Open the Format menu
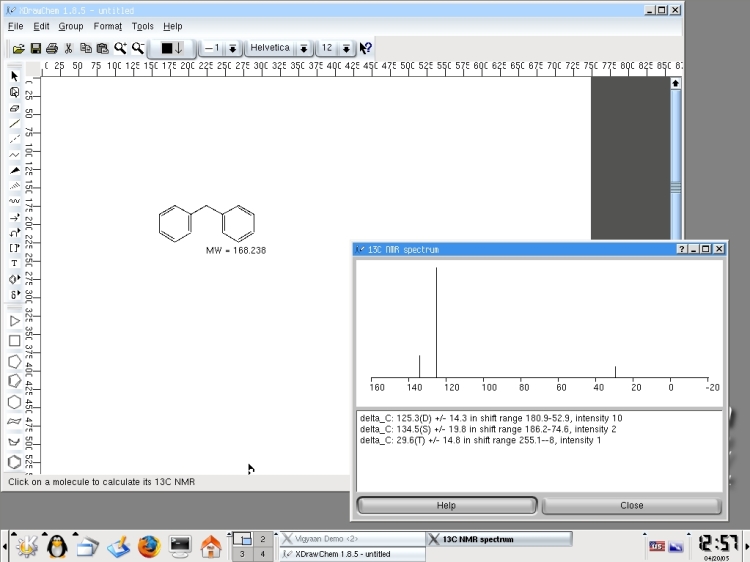This screenshot has height=562, width=750. point(107,26)
